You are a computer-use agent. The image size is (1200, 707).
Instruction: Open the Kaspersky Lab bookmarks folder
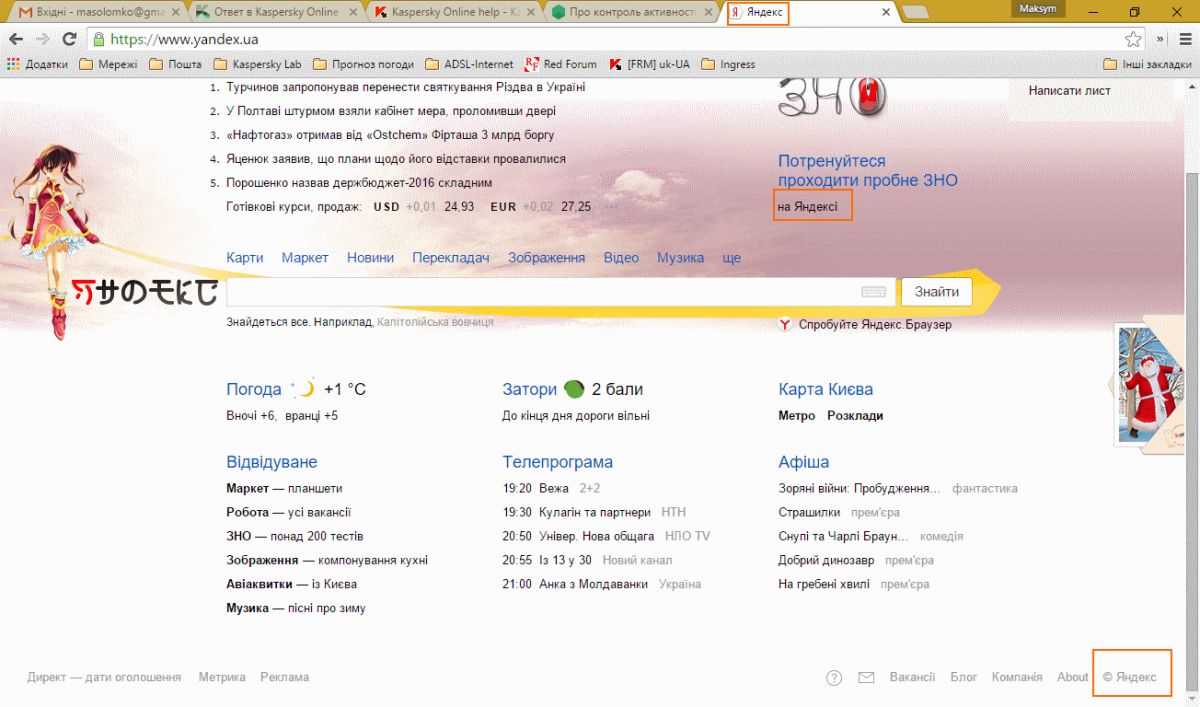click(257, 64)
